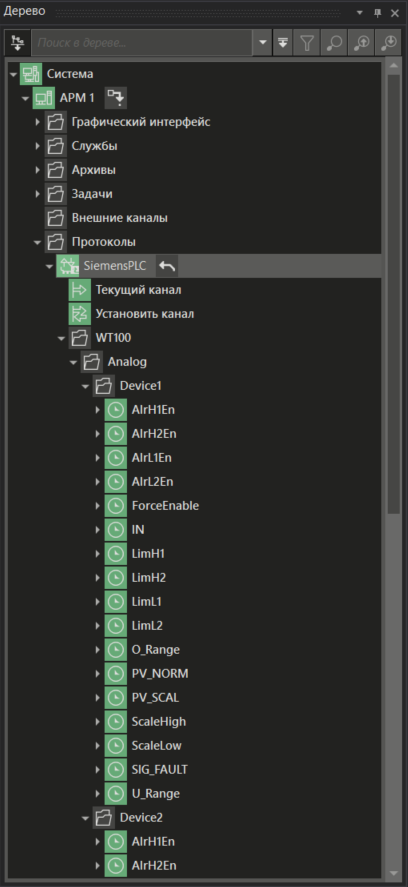This screenshot has width=408, height=887.
Task: Expand the ScaleHigh tag
Action: (97, 721)
